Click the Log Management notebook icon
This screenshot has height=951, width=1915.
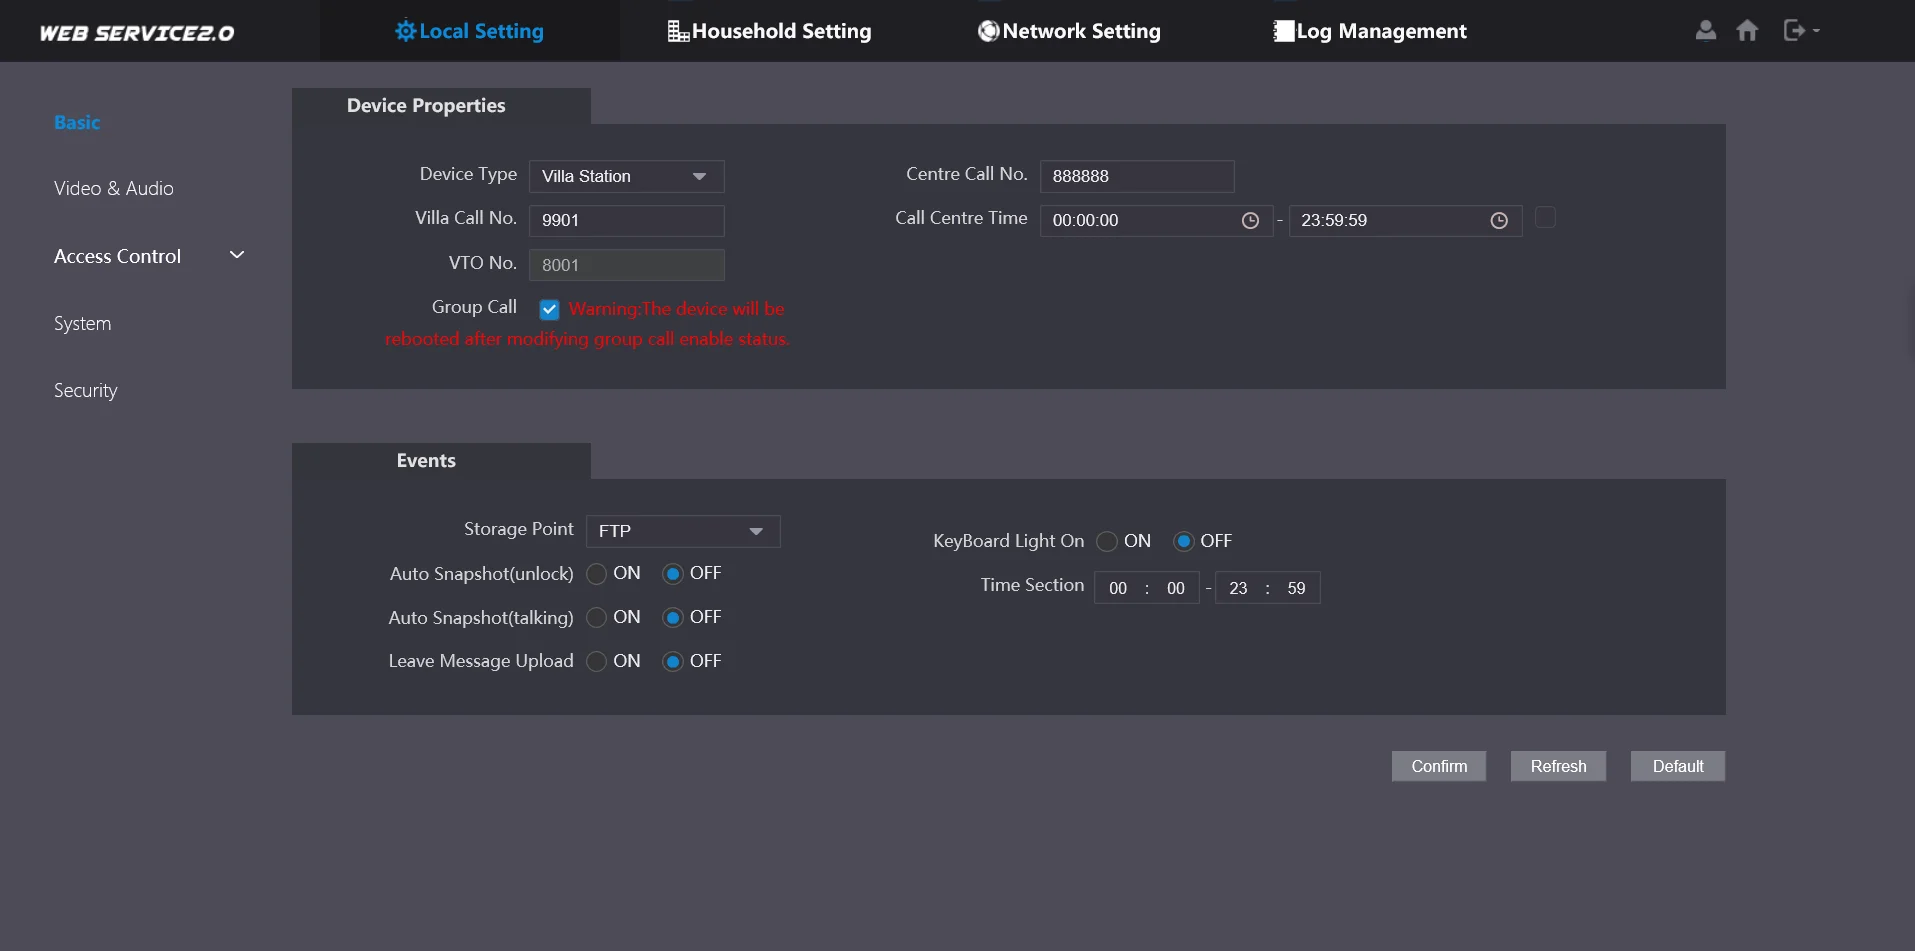(x=1283, y=31)
